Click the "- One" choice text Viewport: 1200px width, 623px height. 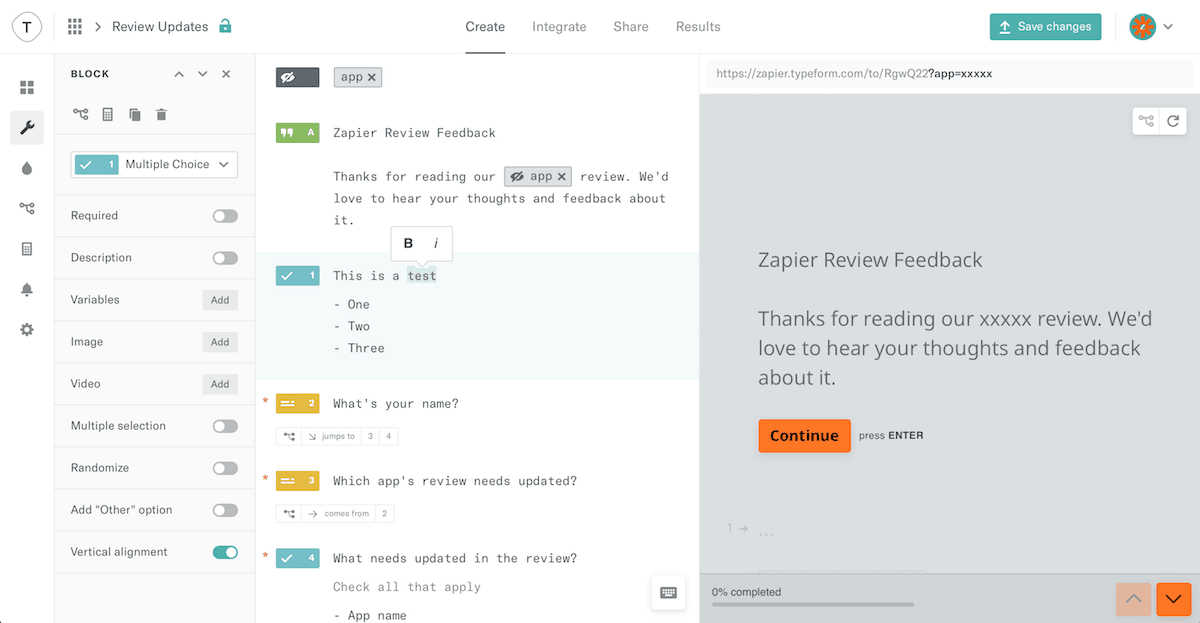click(x=351, y=304)
